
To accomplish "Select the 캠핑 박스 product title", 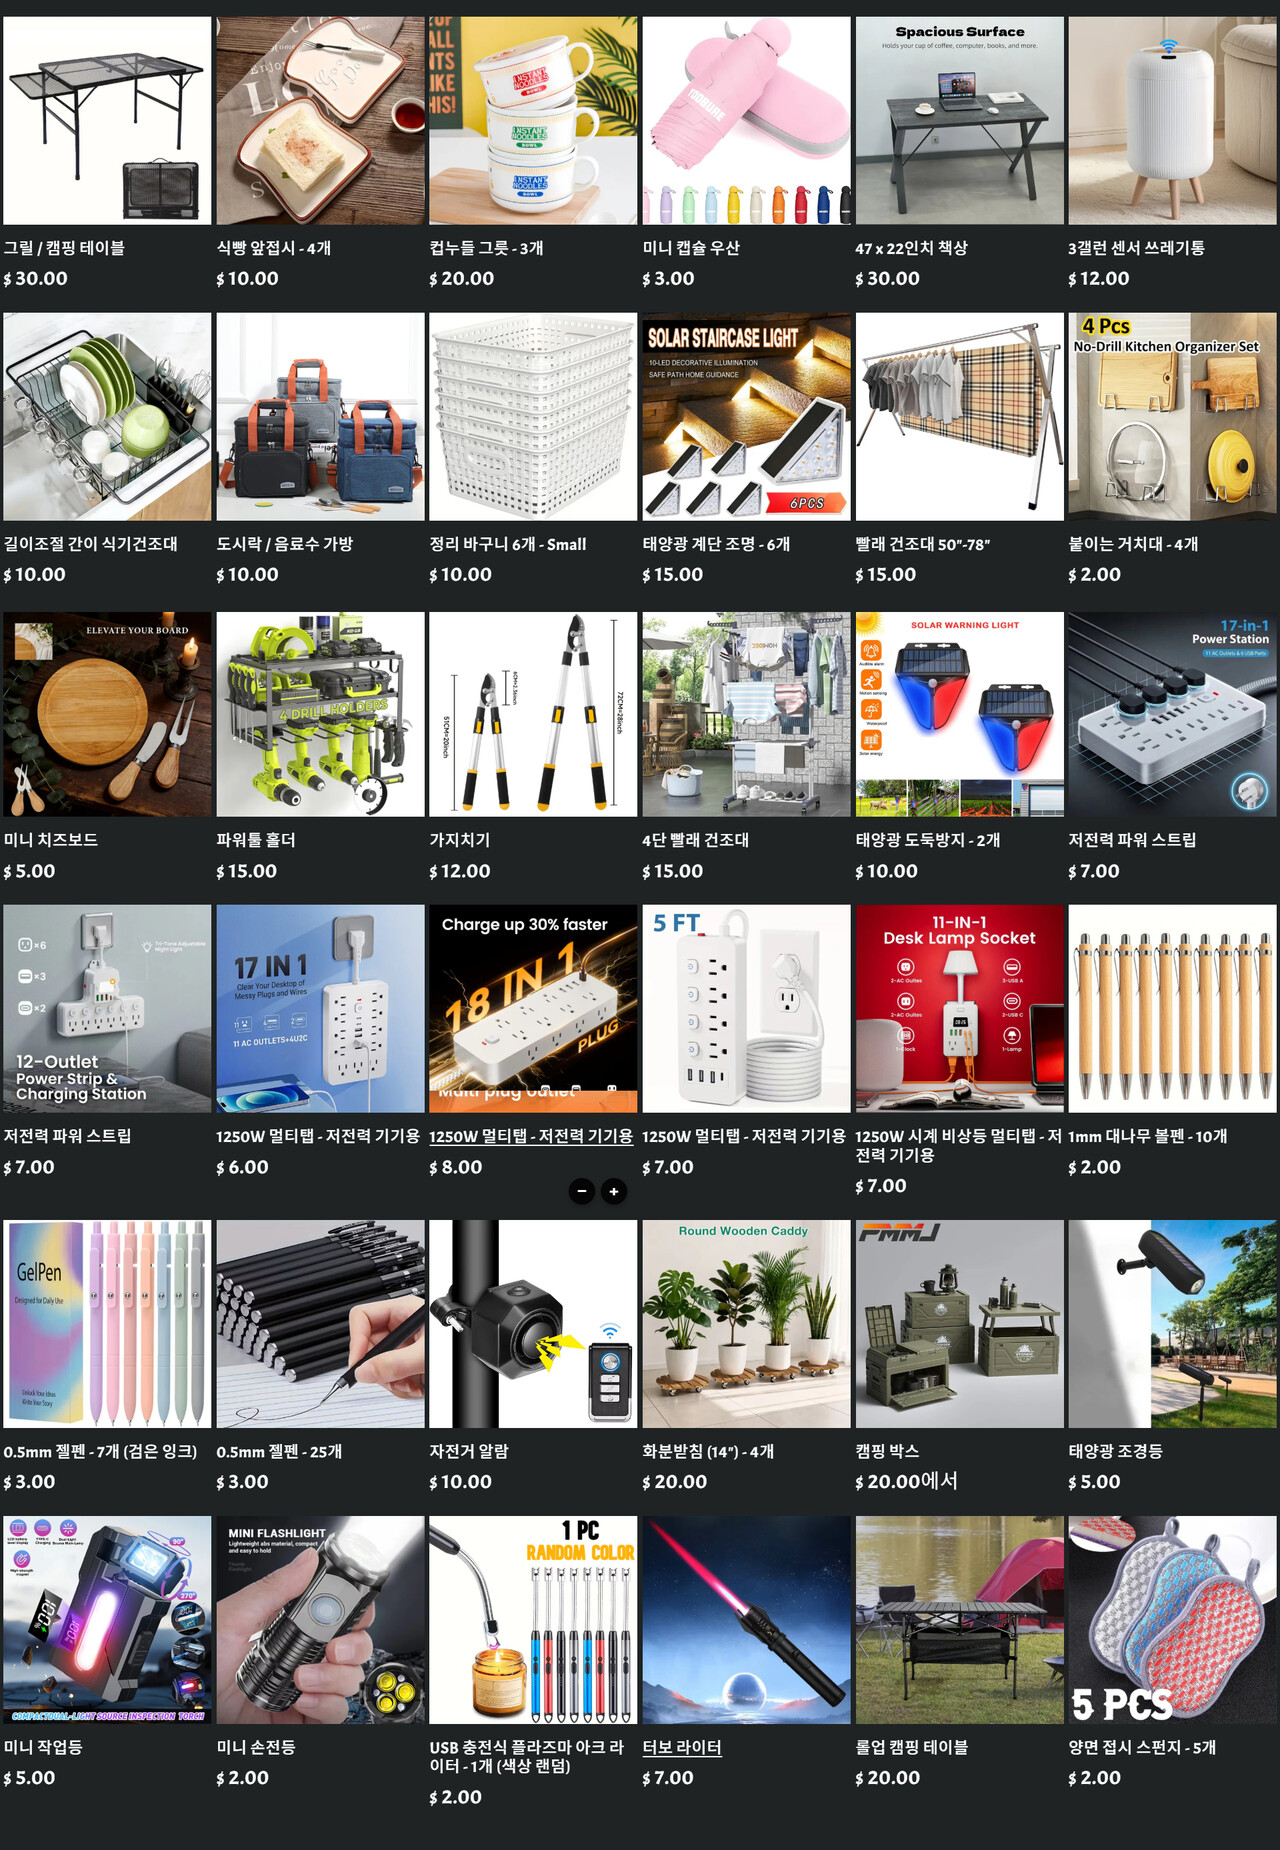I will pyautogui.click(x=887, y=1451).
